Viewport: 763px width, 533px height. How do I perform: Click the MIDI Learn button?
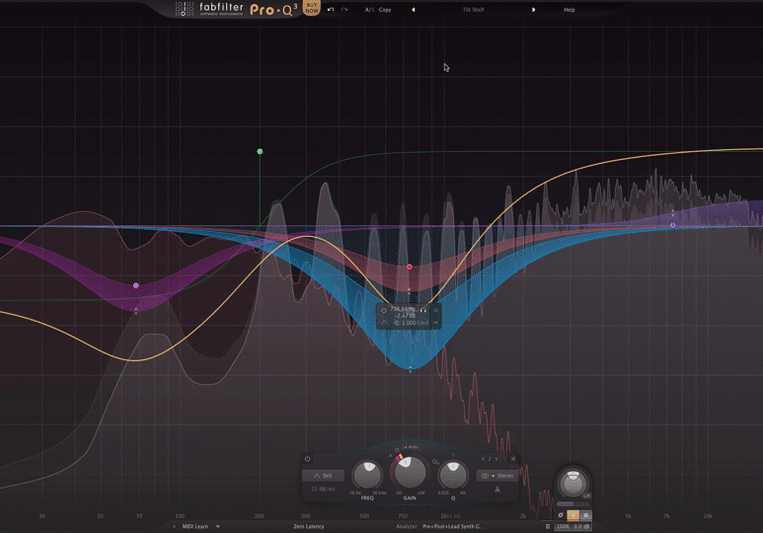[195, 526]
